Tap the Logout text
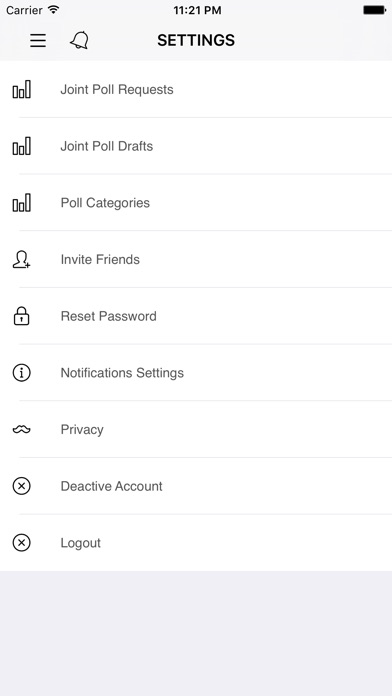The width and height of the screenshot is (392, 696). point(81,543)
